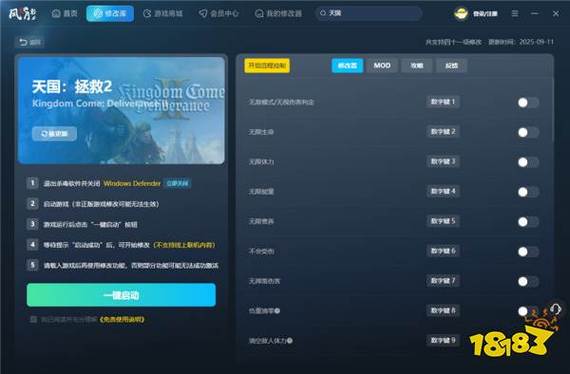Click the 数字键 4 hotkey badge
The width and height of the screenshot is (570, 374).
coord(443,191)
